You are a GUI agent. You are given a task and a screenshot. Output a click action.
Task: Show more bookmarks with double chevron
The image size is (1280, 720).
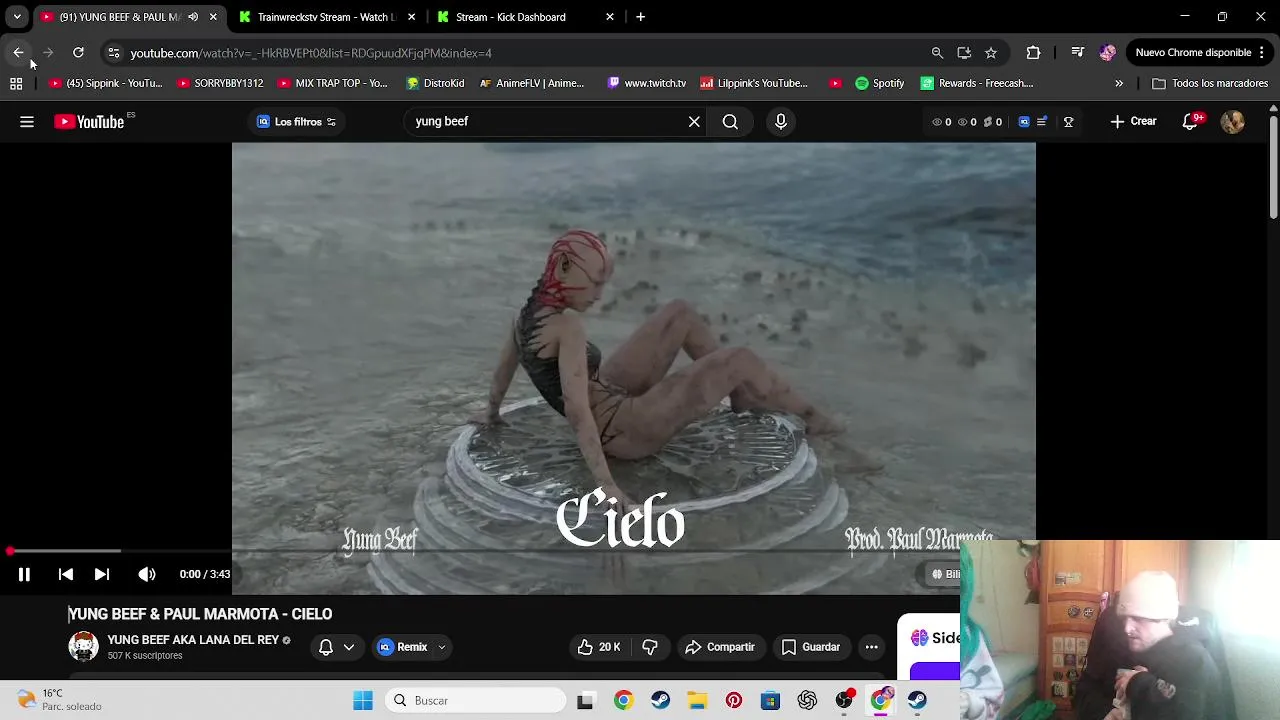tap(1119, 84)
